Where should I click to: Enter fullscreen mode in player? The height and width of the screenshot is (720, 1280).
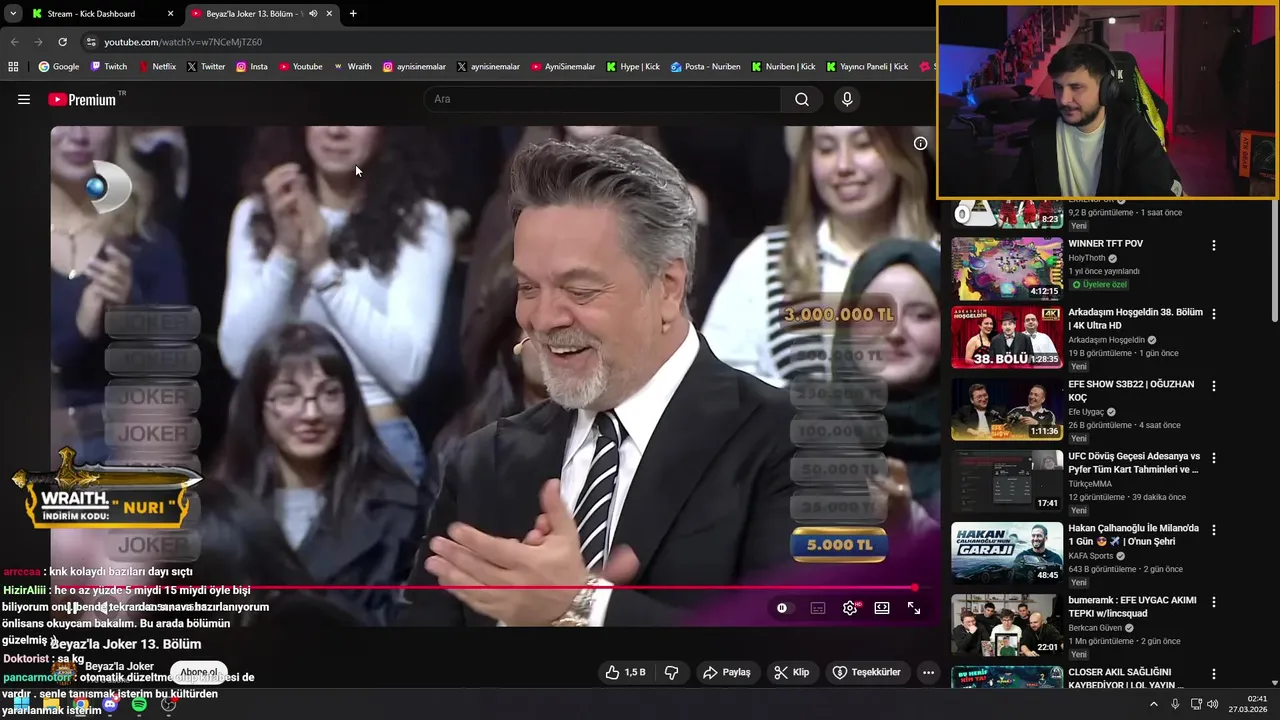(914, 608)
